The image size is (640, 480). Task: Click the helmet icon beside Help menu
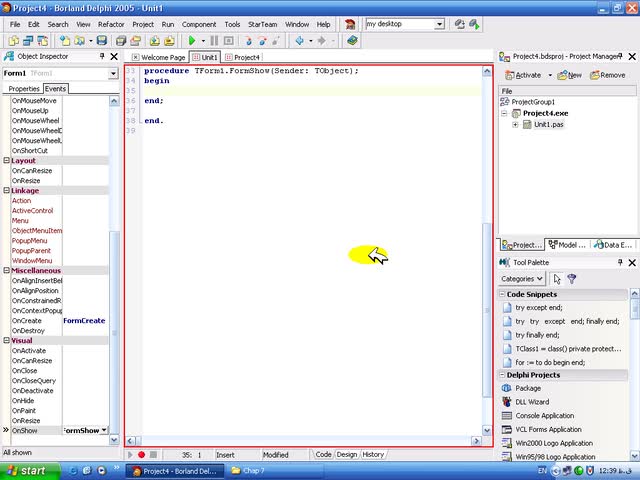(x=350, y=24)
